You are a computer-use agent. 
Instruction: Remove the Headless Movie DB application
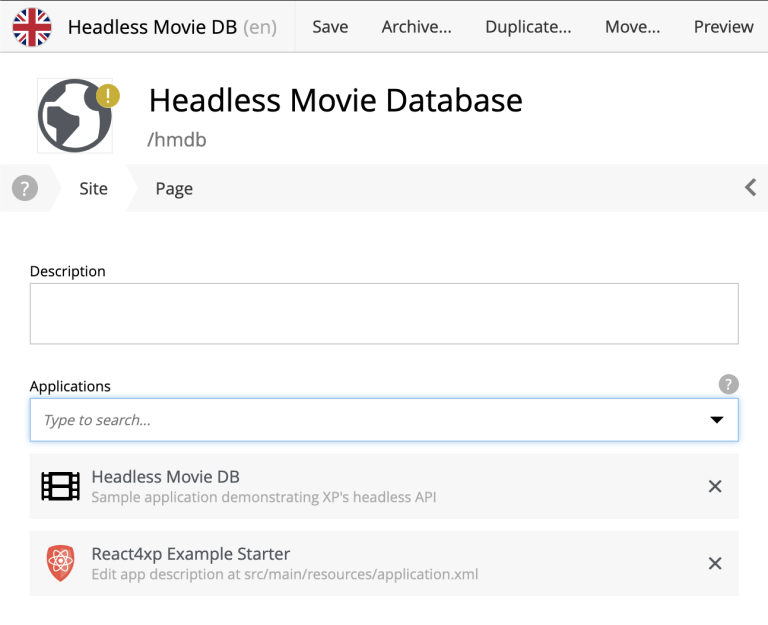pyautogui.click(x=715, y=486)
